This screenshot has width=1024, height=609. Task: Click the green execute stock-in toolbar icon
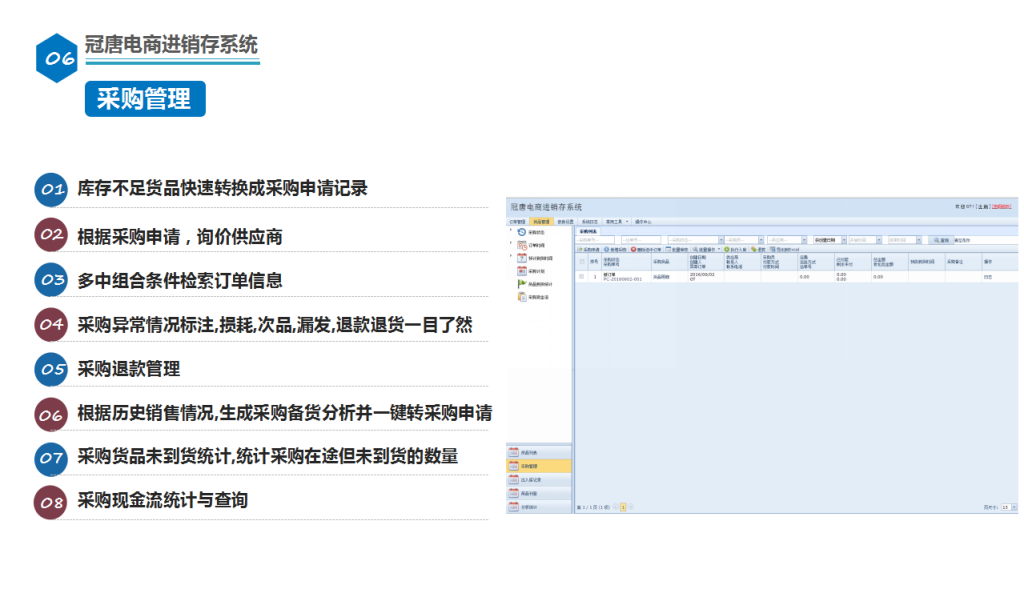click(727, 249)
